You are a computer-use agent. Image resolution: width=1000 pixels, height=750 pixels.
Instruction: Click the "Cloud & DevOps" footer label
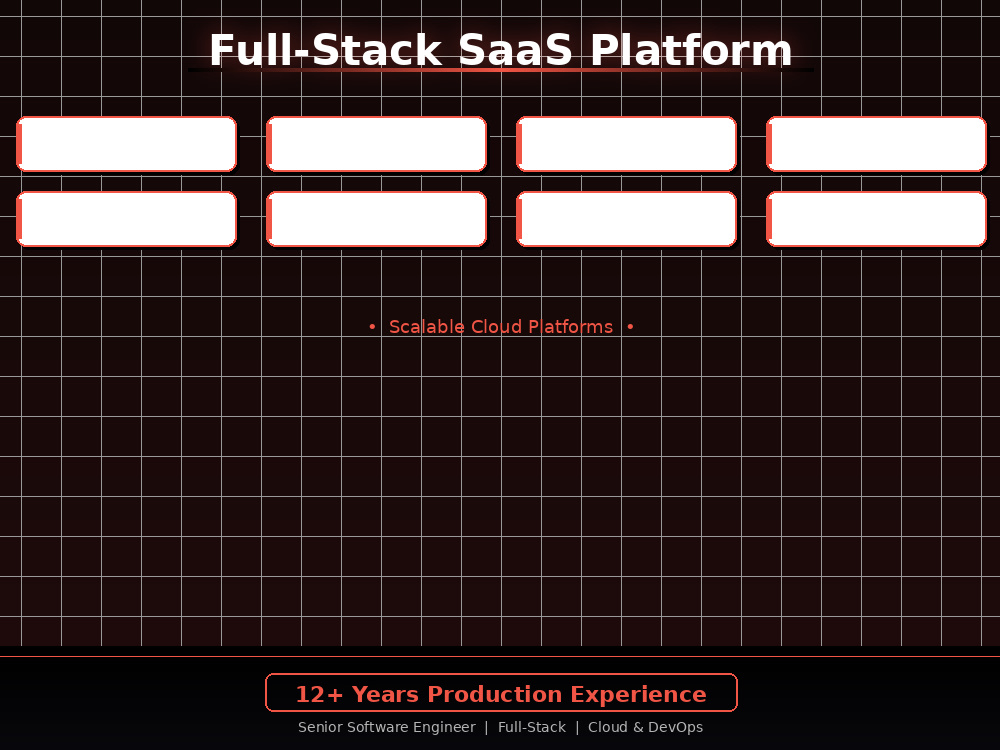[x=645, y=727]
